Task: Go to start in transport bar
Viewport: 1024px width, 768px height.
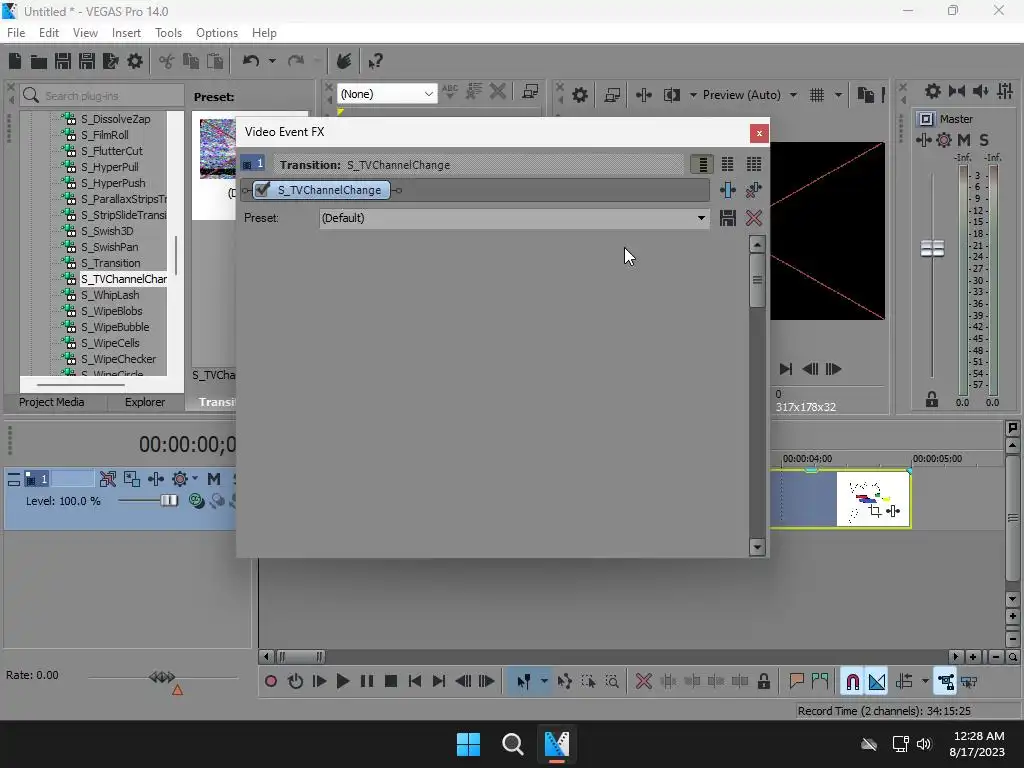Action: tap(415, 682)
